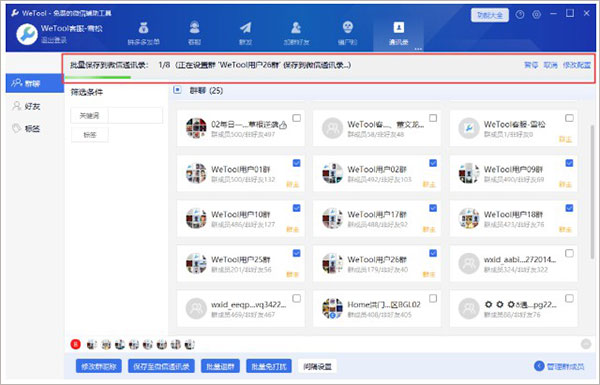Screen dimensions: 600x385
Task: Click the 退出登录 logout link
Action: (54, 40)
